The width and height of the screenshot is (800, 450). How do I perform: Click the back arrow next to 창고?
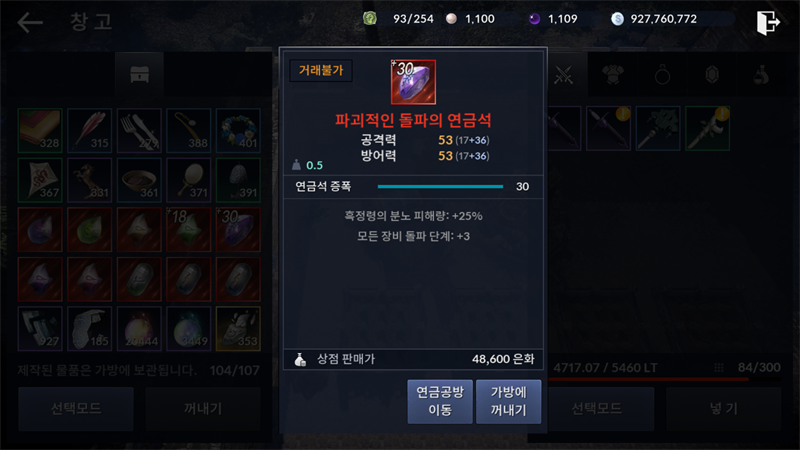30,22
